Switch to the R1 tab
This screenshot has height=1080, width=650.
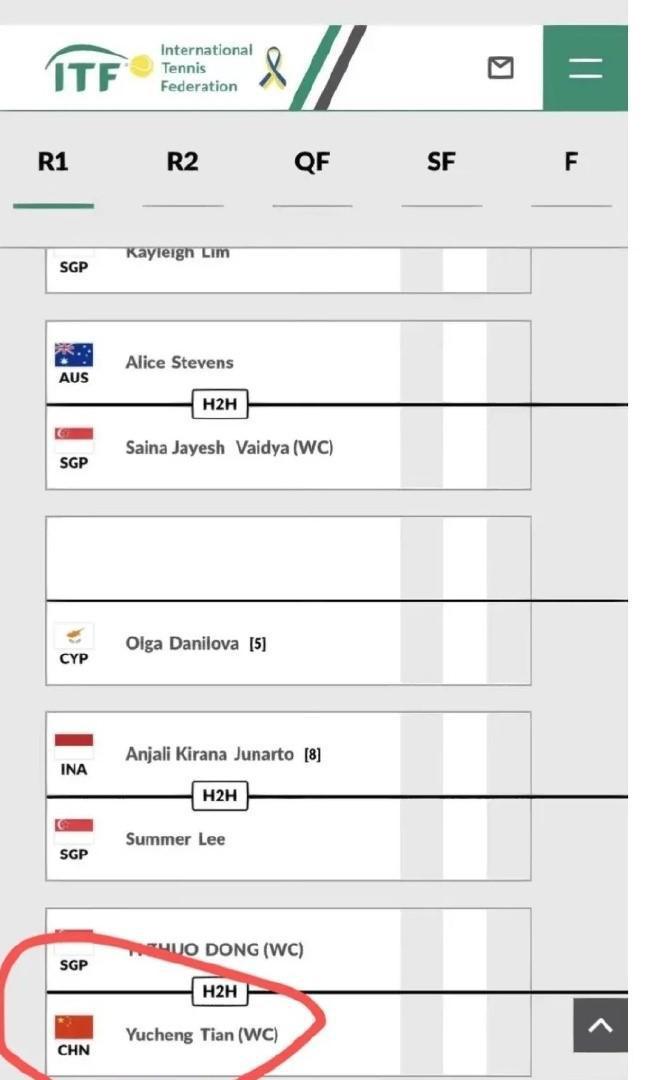click(53, 162)
